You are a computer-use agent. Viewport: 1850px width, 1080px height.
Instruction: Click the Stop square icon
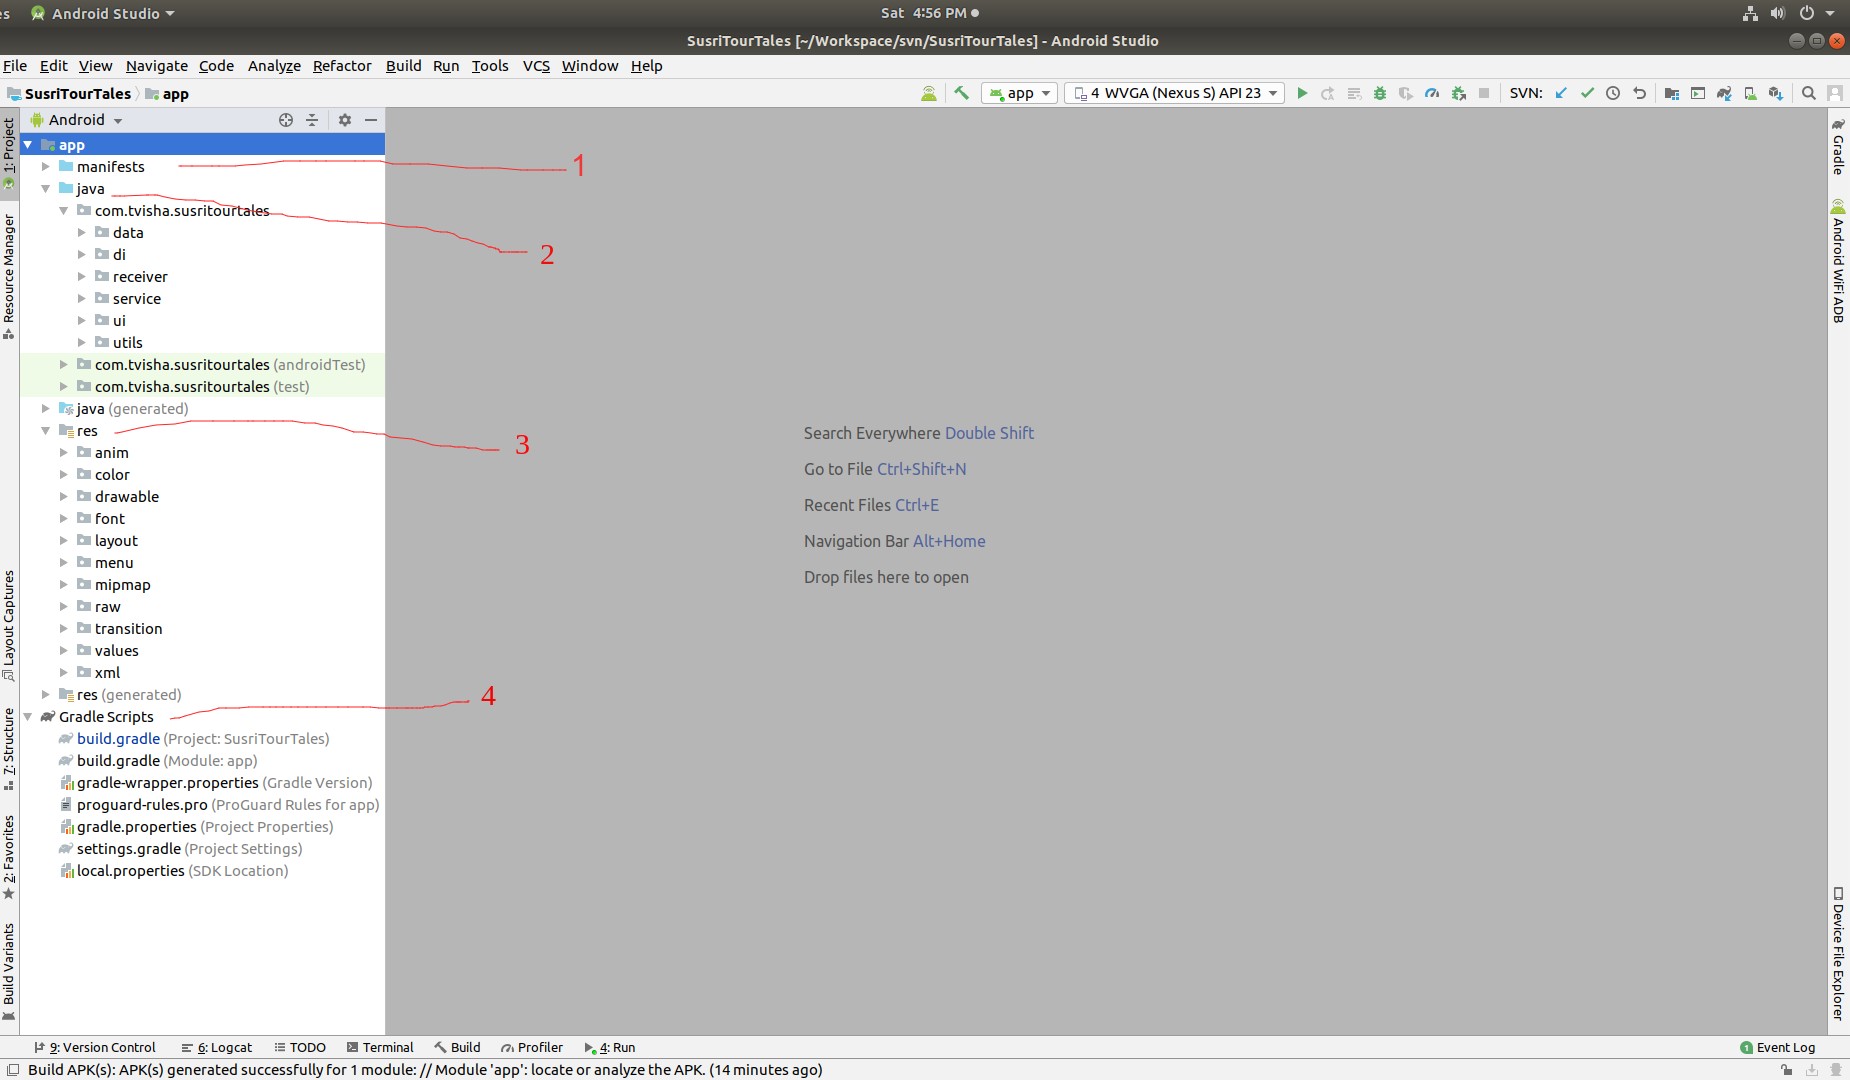click(1484, 93)
